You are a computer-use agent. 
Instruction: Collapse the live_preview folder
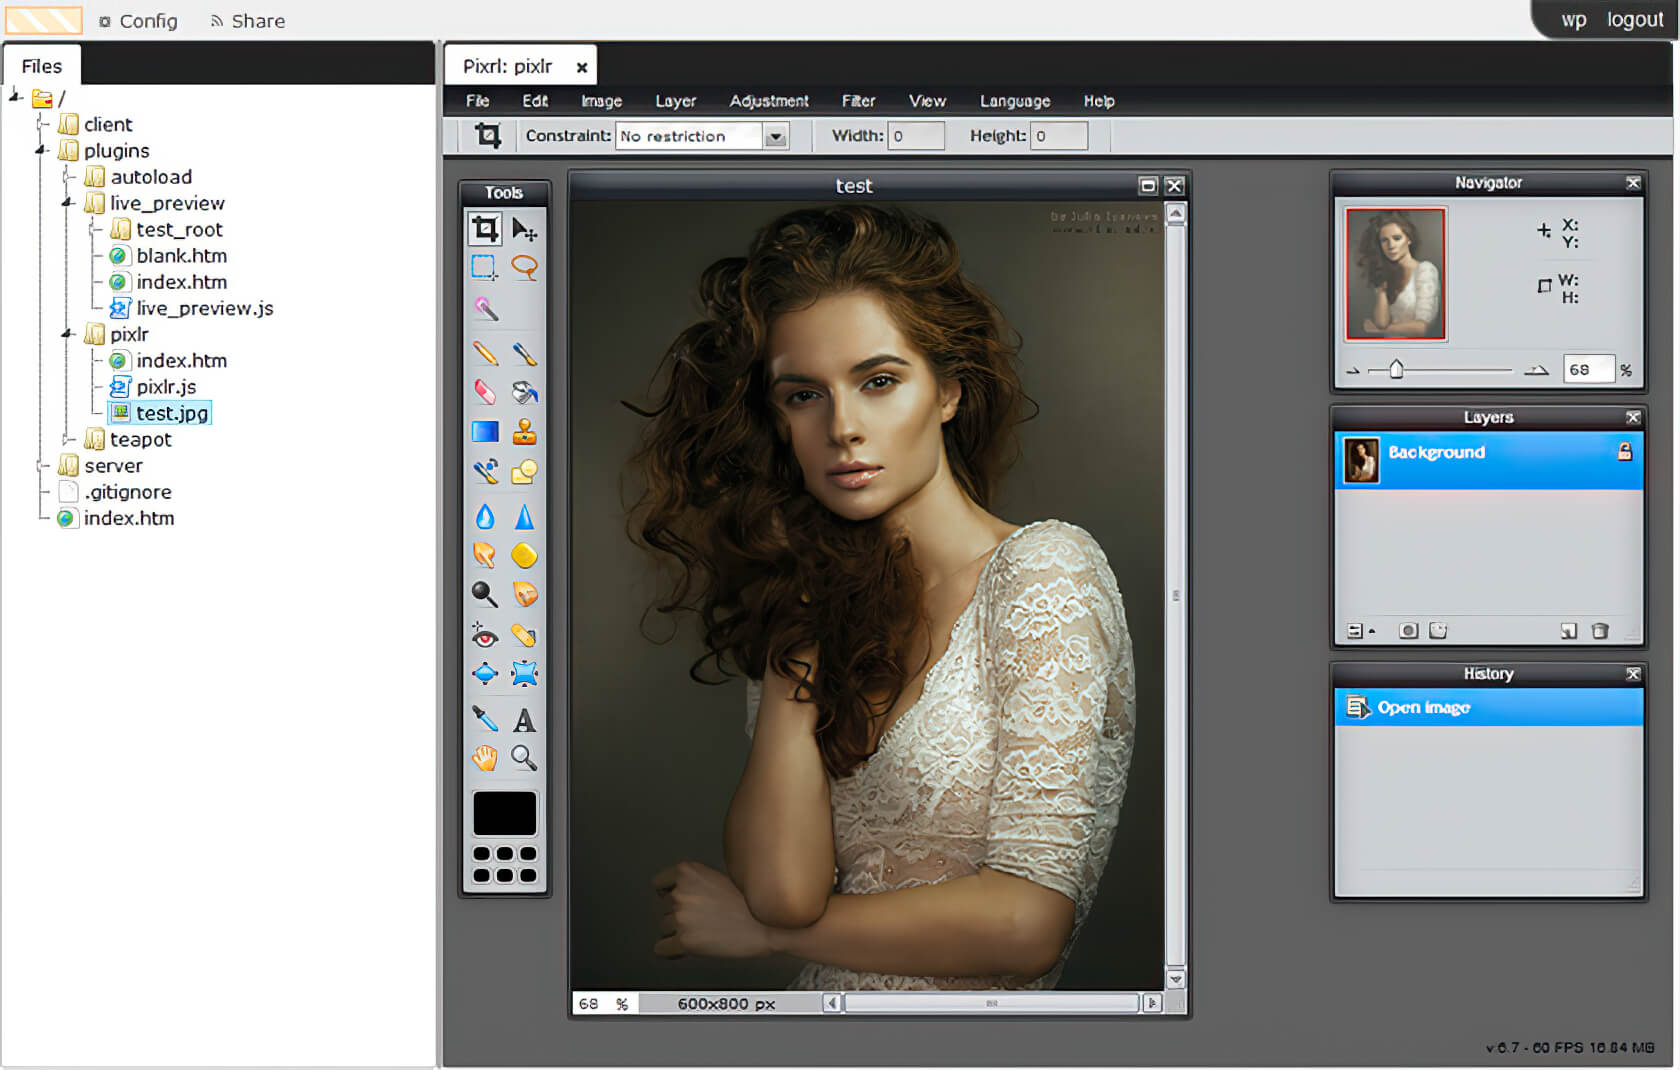(68, 203)
